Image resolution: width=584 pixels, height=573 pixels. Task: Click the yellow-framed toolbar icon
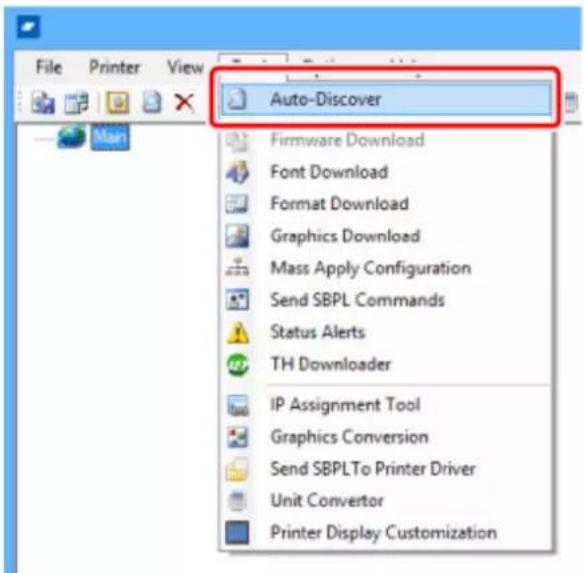[x=118, y=102]
